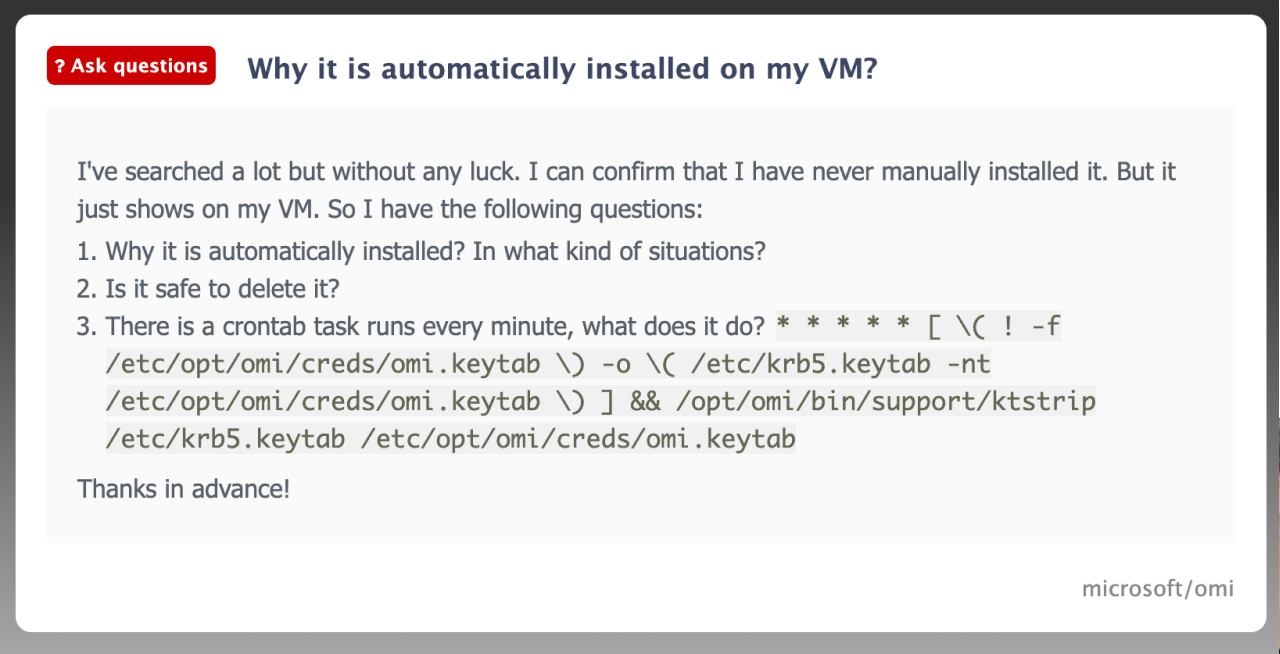This screenshot has height=654, width=1280.
Task: Select question one about automatic installation
Action: pyautogui.click(x=435, y=250)
